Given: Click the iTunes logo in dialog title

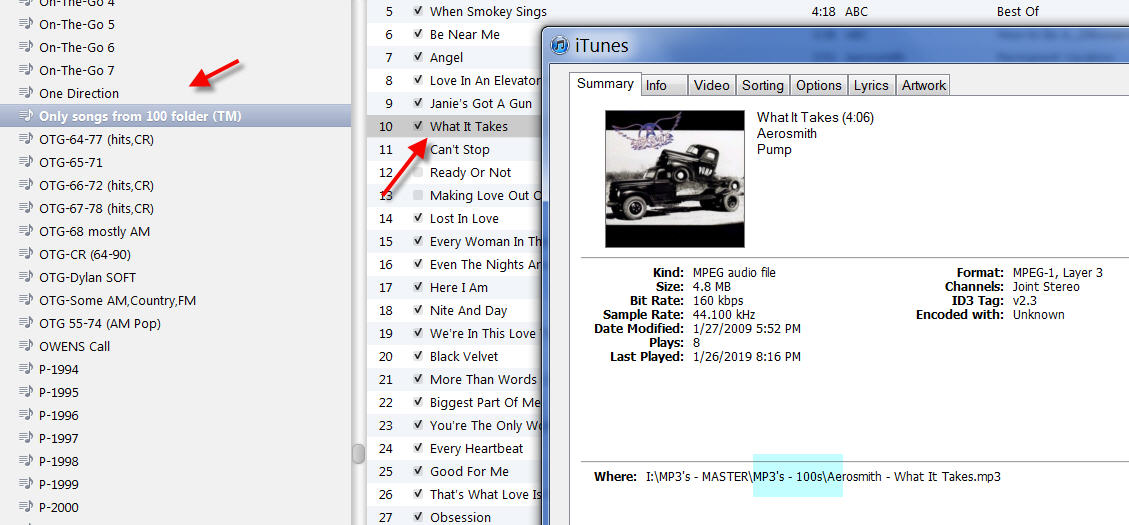Looking at the screenshot, I should (x=560, y=45).
